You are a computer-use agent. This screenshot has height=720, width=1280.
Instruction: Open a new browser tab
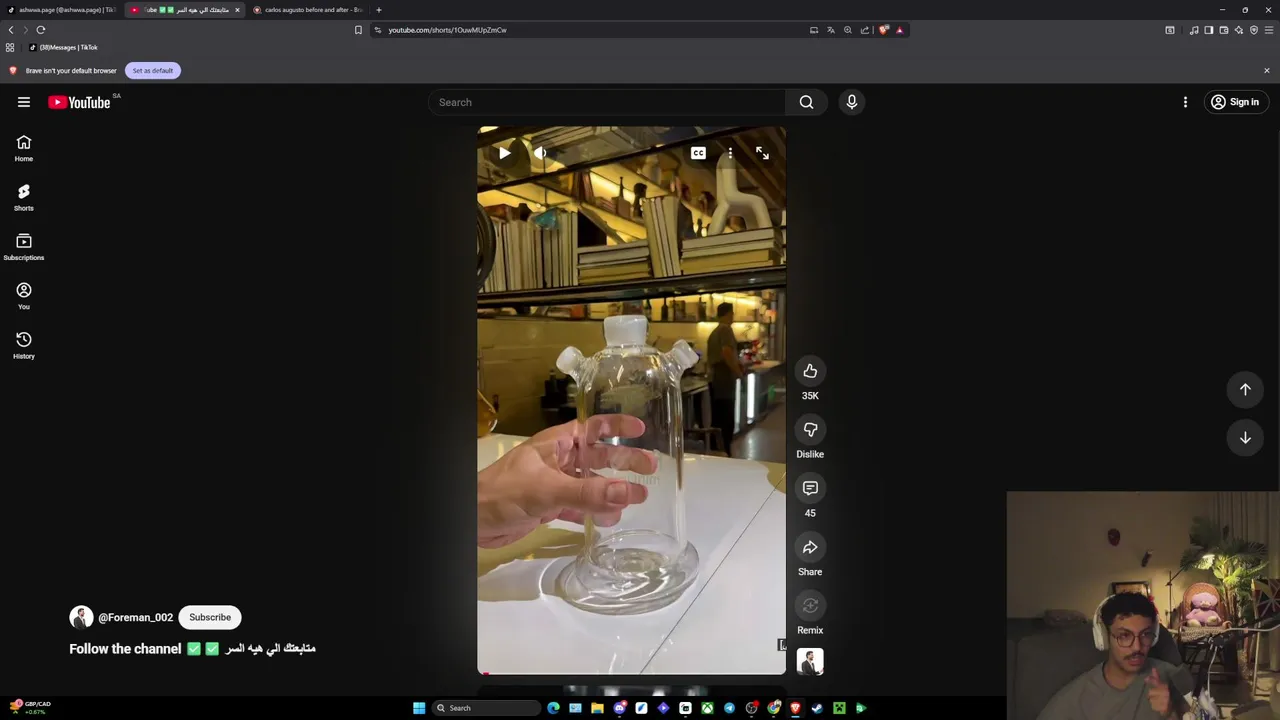click(379, 10)
